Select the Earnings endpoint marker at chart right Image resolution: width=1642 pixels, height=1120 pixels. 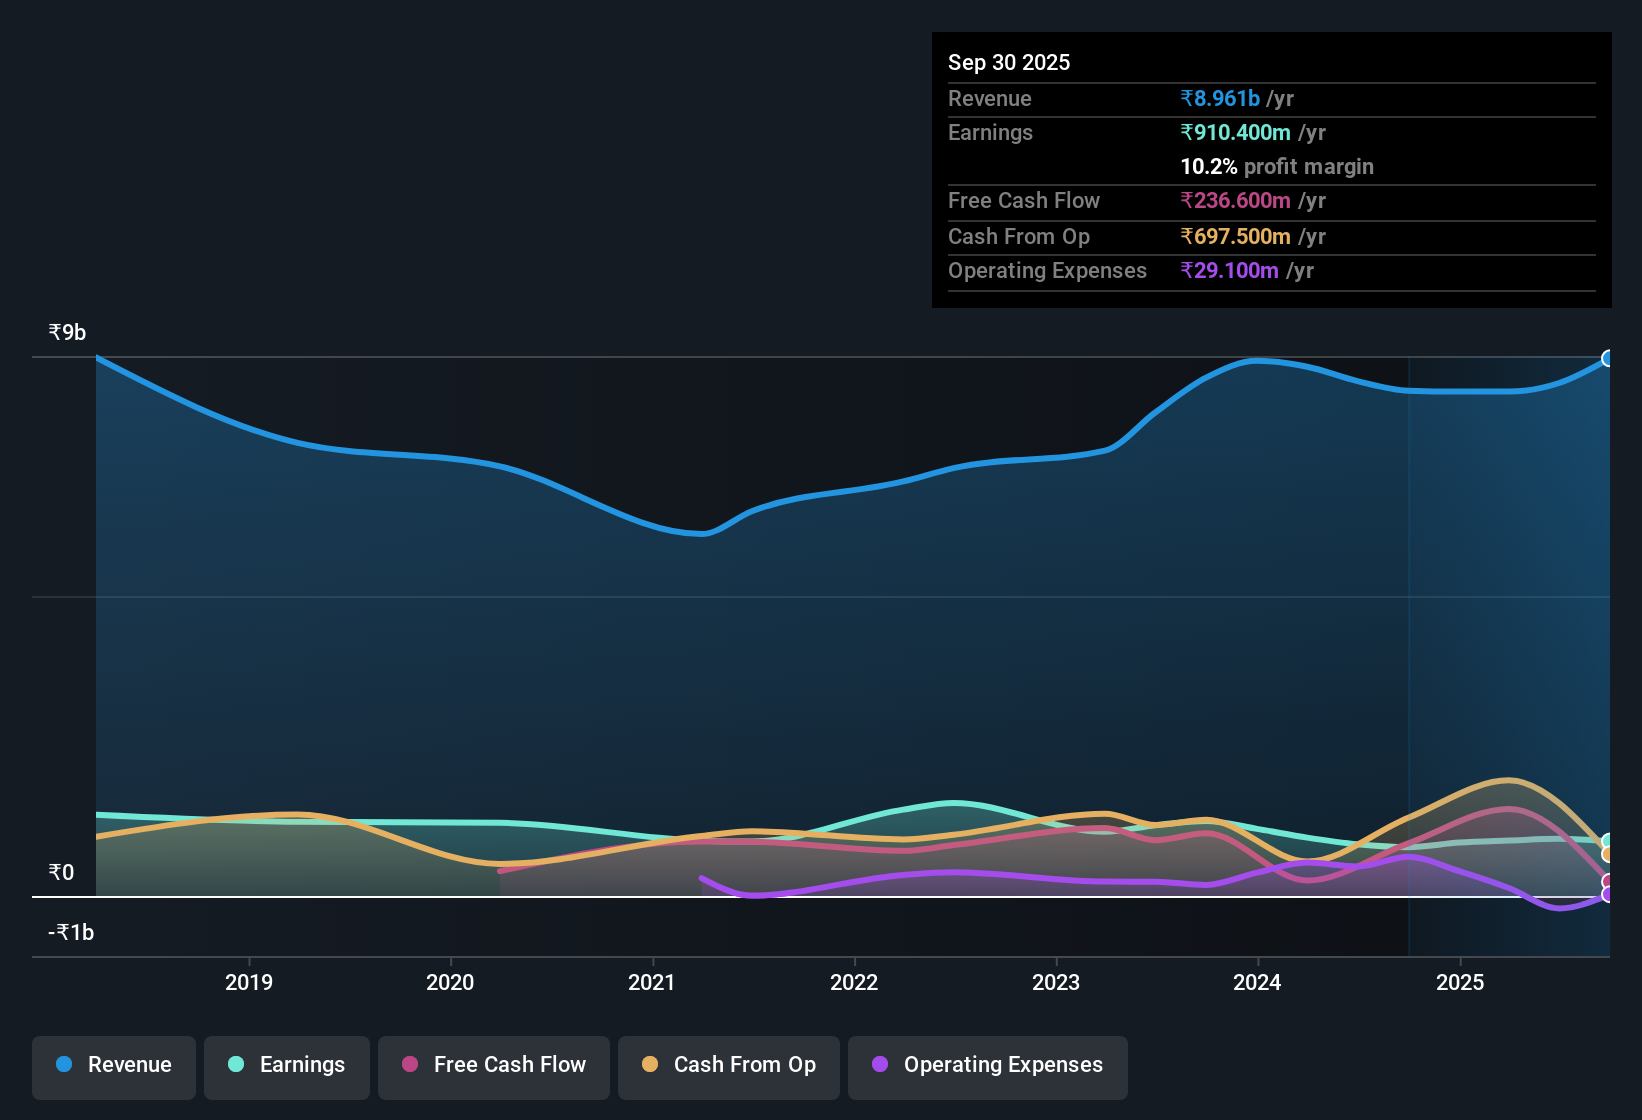[x=1608, y=840]
